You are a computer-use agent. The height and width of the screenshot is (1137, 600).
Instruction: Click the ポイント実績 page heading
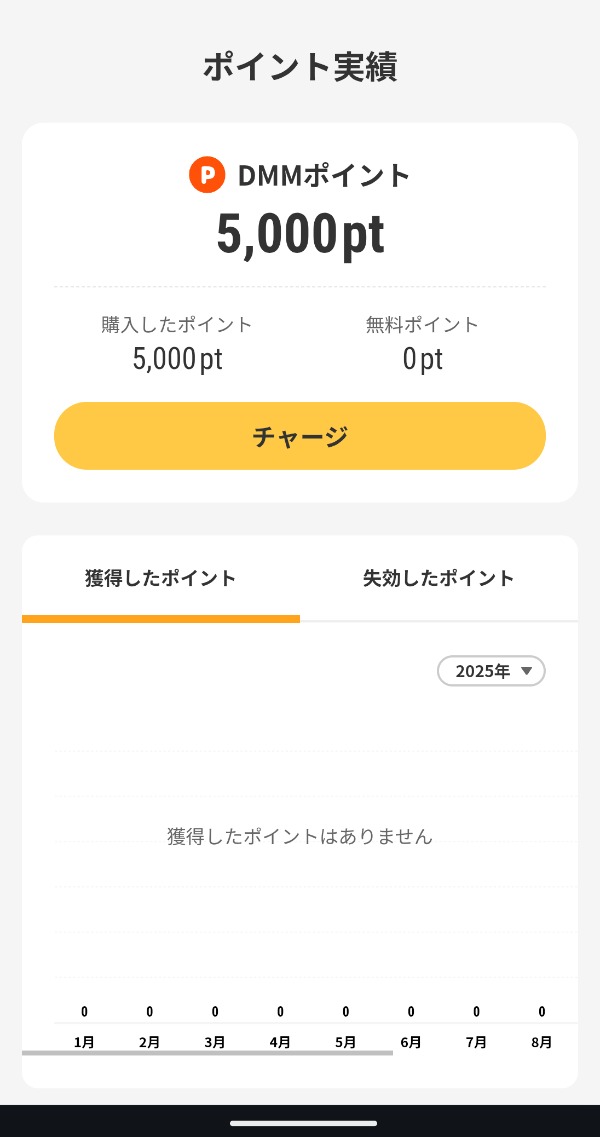coord(300,67)
